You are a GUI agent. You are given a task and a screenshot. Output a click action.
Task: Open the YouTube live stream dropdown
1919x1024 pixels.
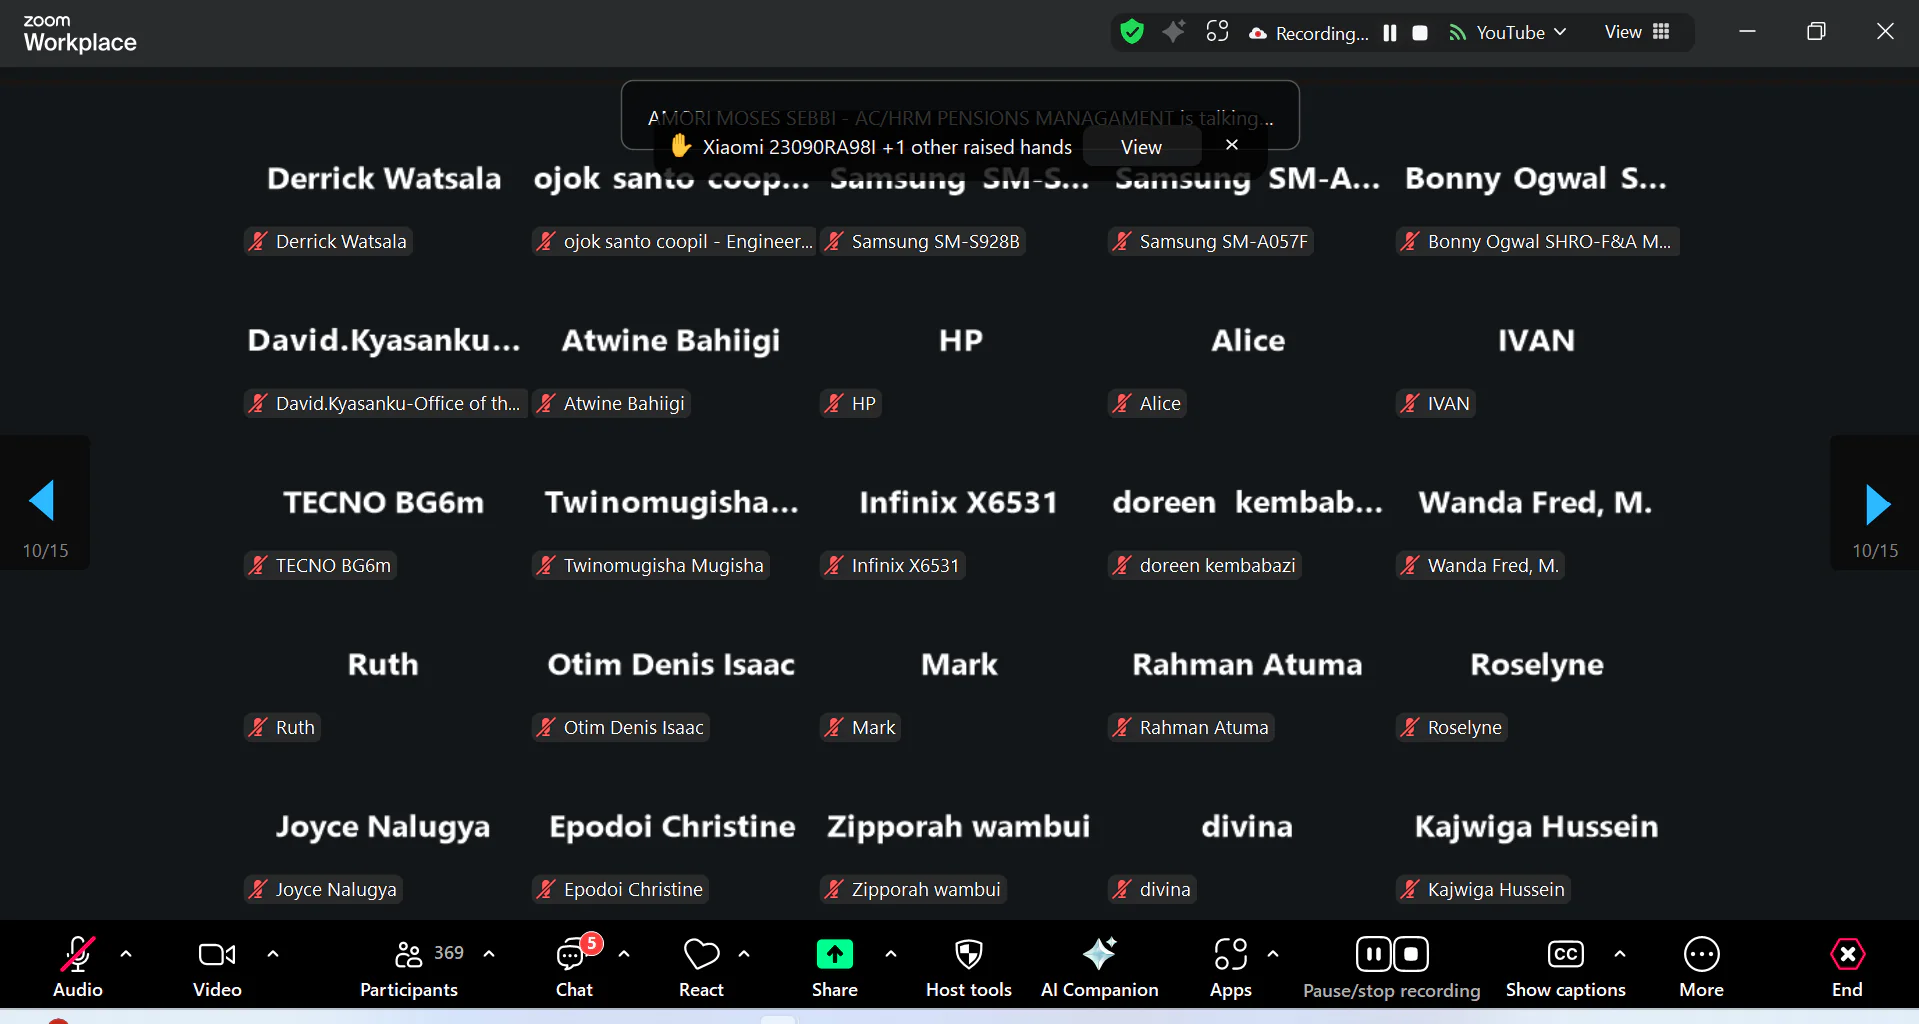[1510, 32]
